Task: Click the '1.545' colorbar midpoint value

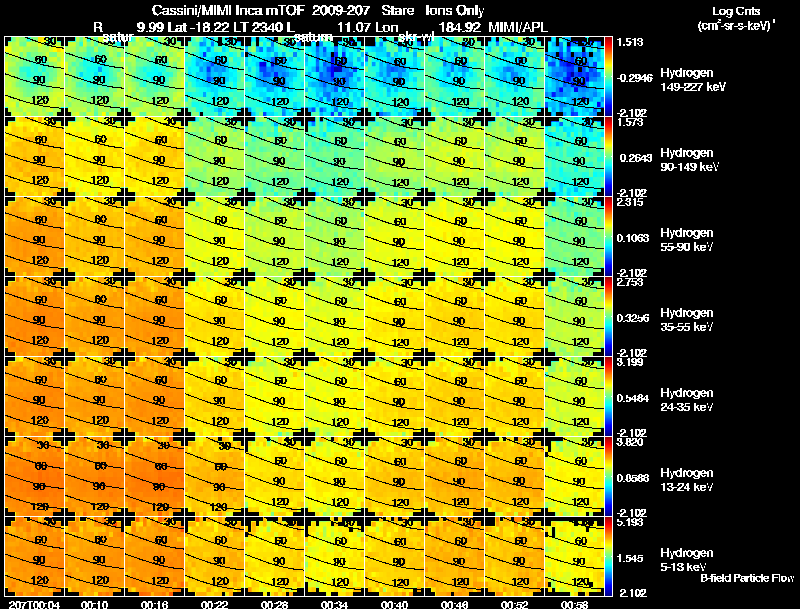Action: coord(630,559)
